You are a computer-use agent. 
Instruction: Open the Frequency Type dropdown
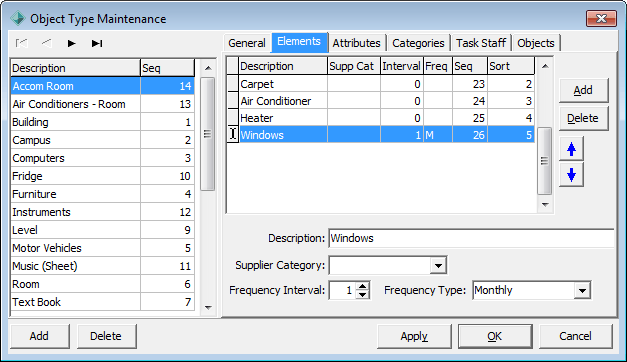click(x=582, y=290)
